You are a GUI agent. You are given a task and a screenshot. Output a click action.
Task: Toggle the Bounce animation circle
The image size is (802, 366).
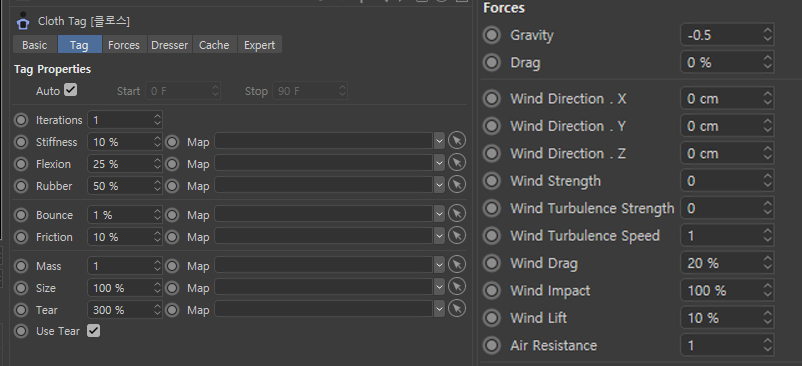[21, 215]
